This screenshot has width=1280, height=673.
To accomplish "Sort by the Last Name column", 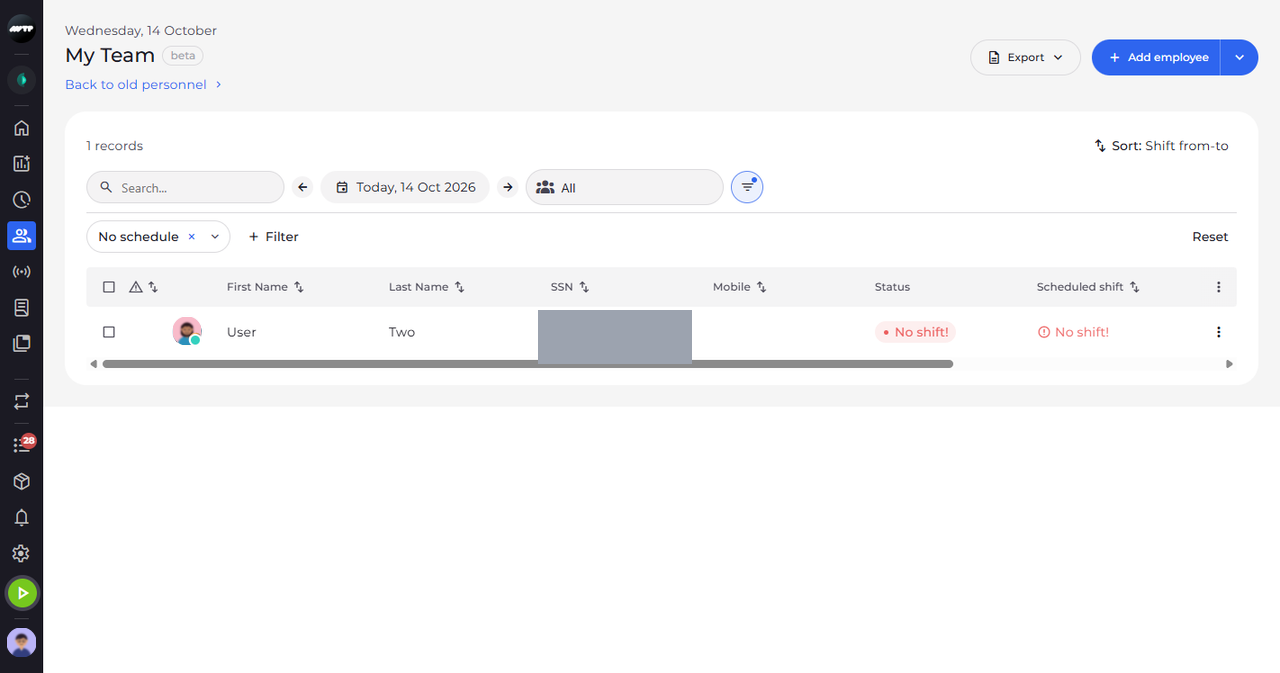I will pos(460,287).
